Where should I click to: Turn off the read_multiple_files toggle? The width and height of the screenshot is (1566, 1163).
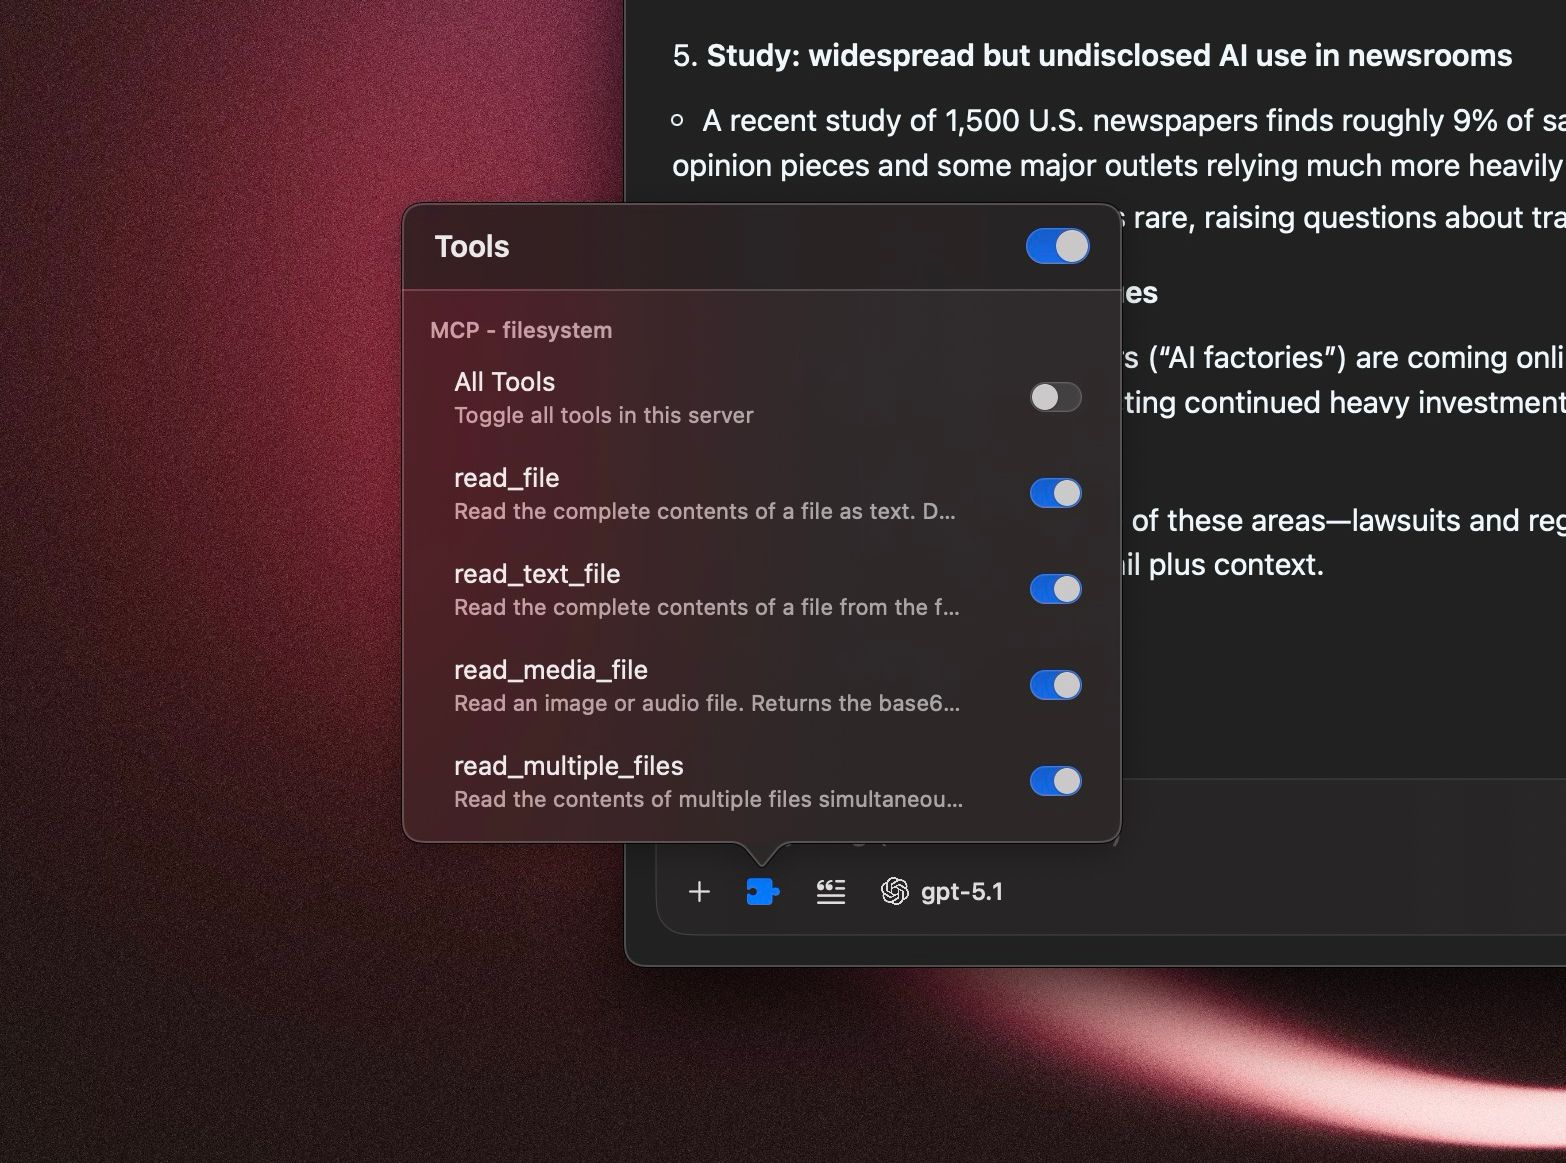coord(1055,781)
